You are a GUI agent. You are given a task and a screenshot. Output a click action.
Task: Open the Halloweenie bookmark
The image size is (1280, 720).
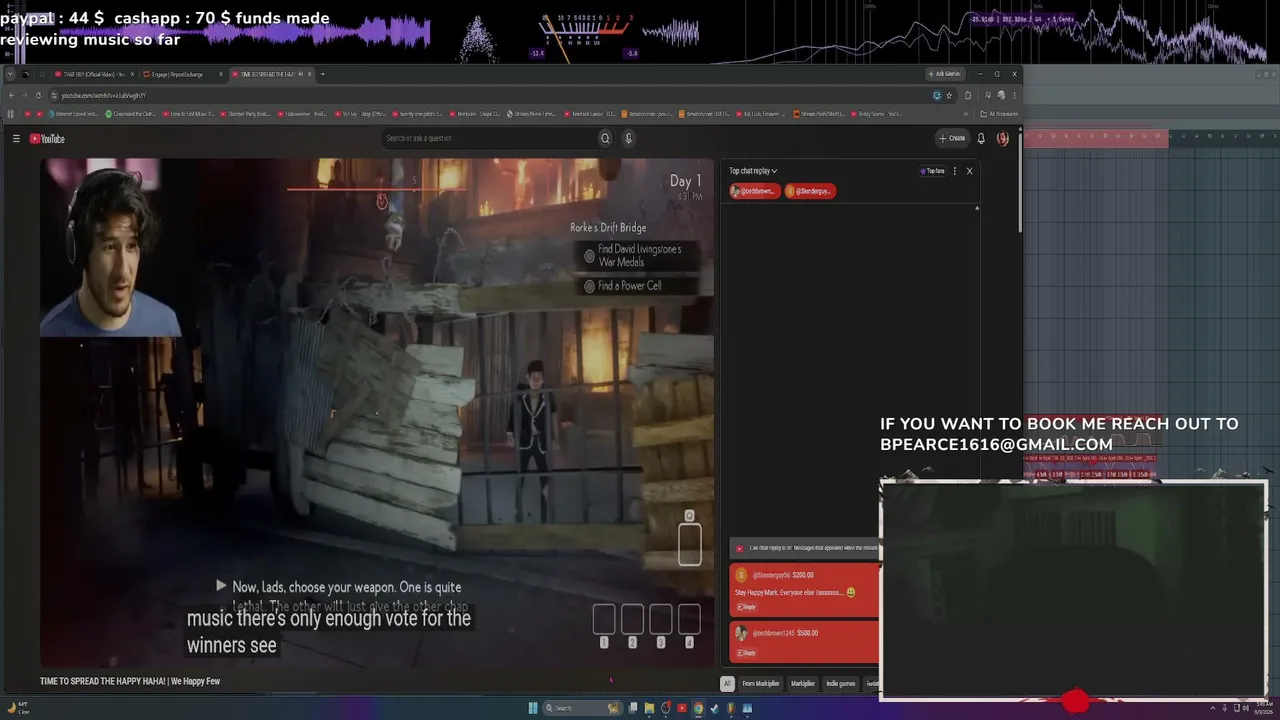click(x=302, y=114)
